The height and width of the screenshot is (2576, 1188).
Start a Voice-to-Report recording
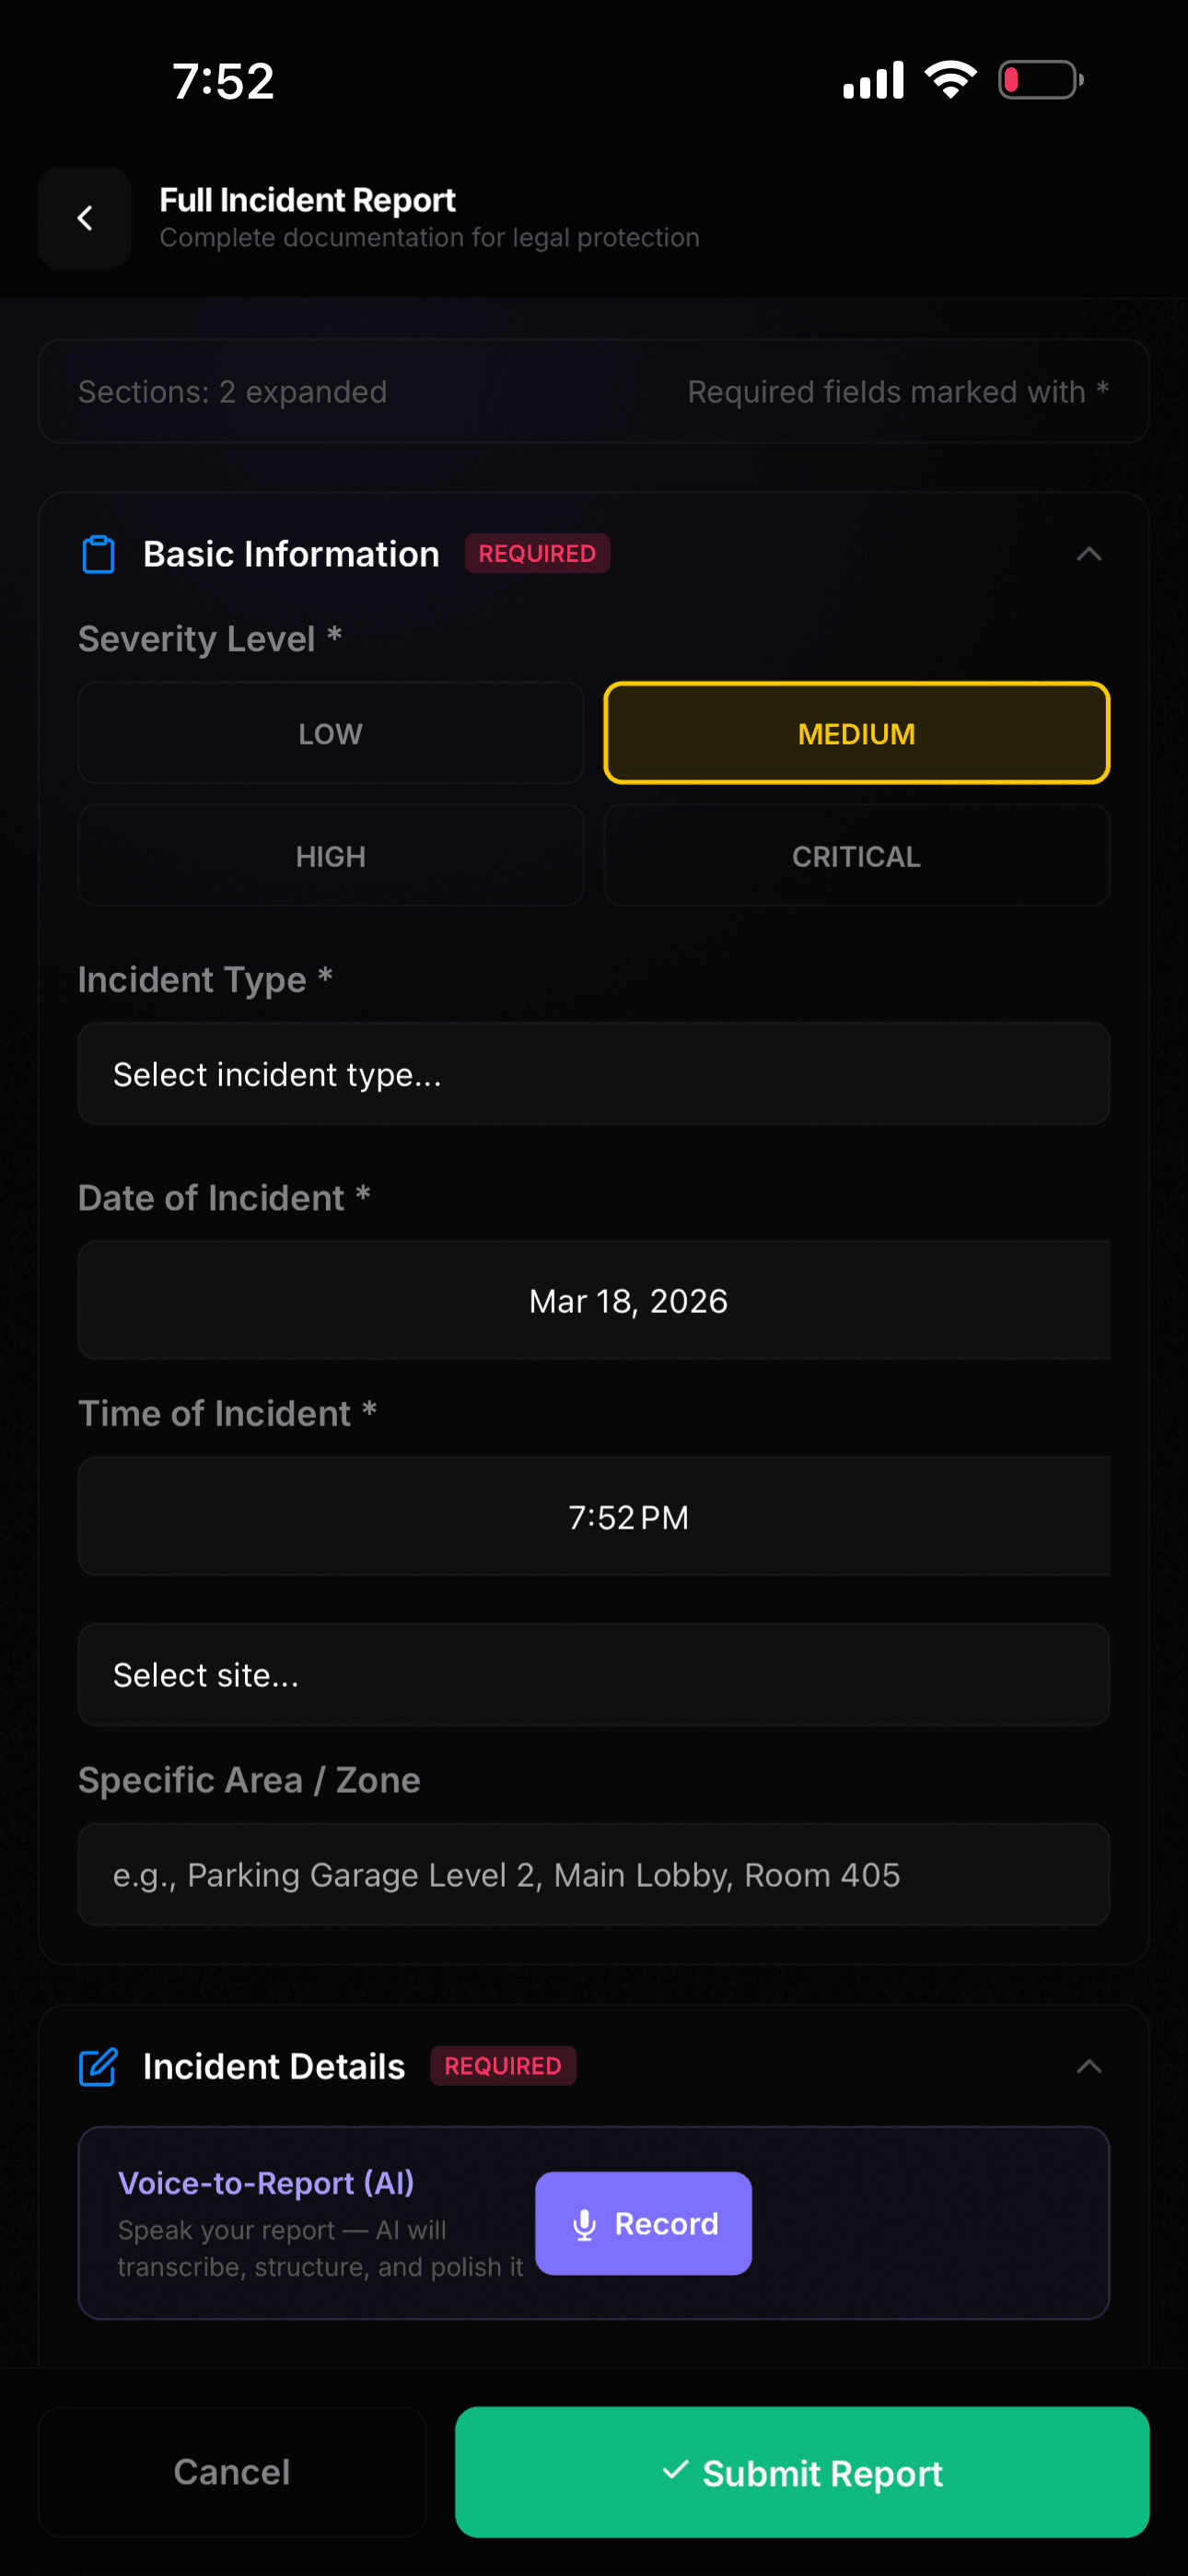pyautogui.click(x=643, y=2224)
